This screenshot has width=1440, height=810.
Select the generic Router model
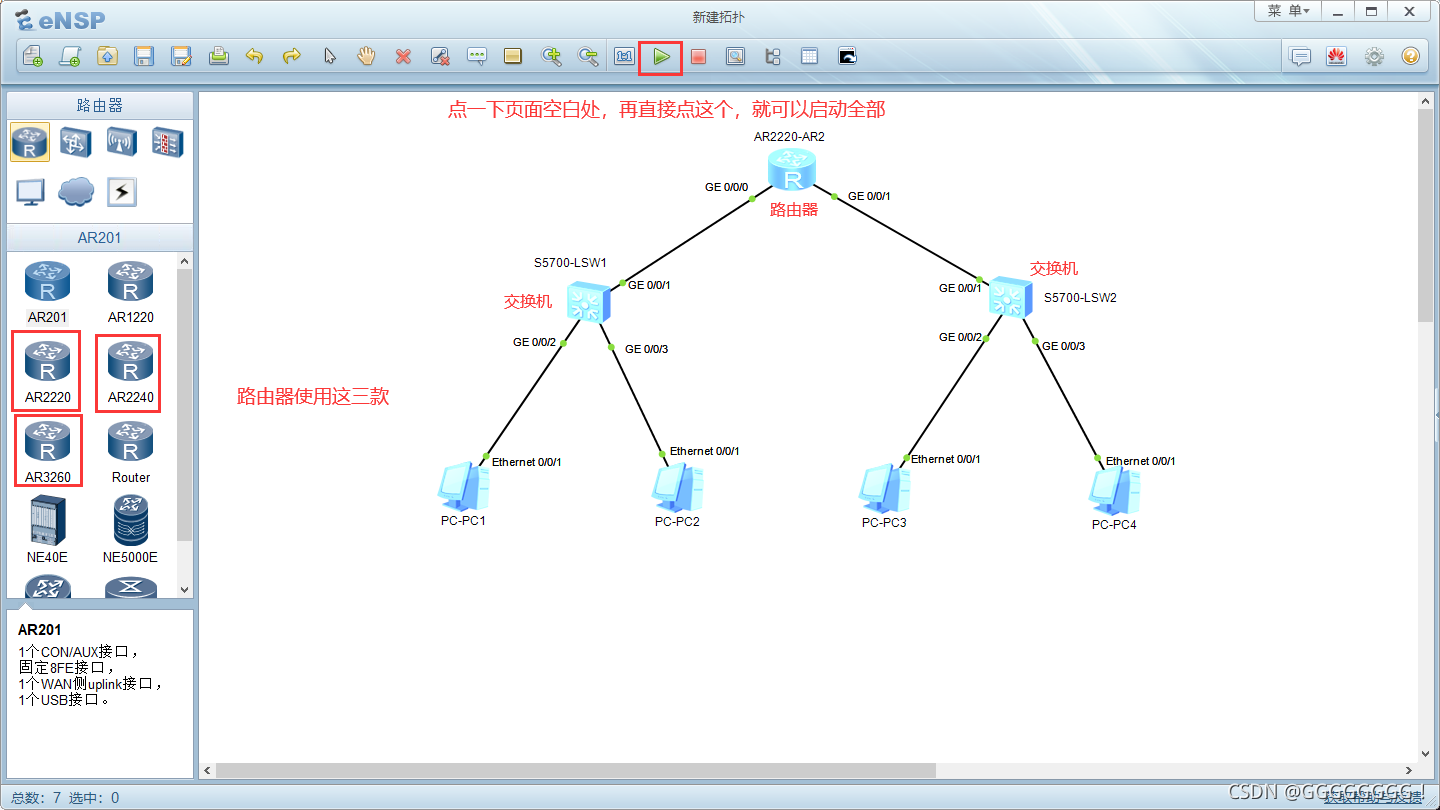pos(130,452)
